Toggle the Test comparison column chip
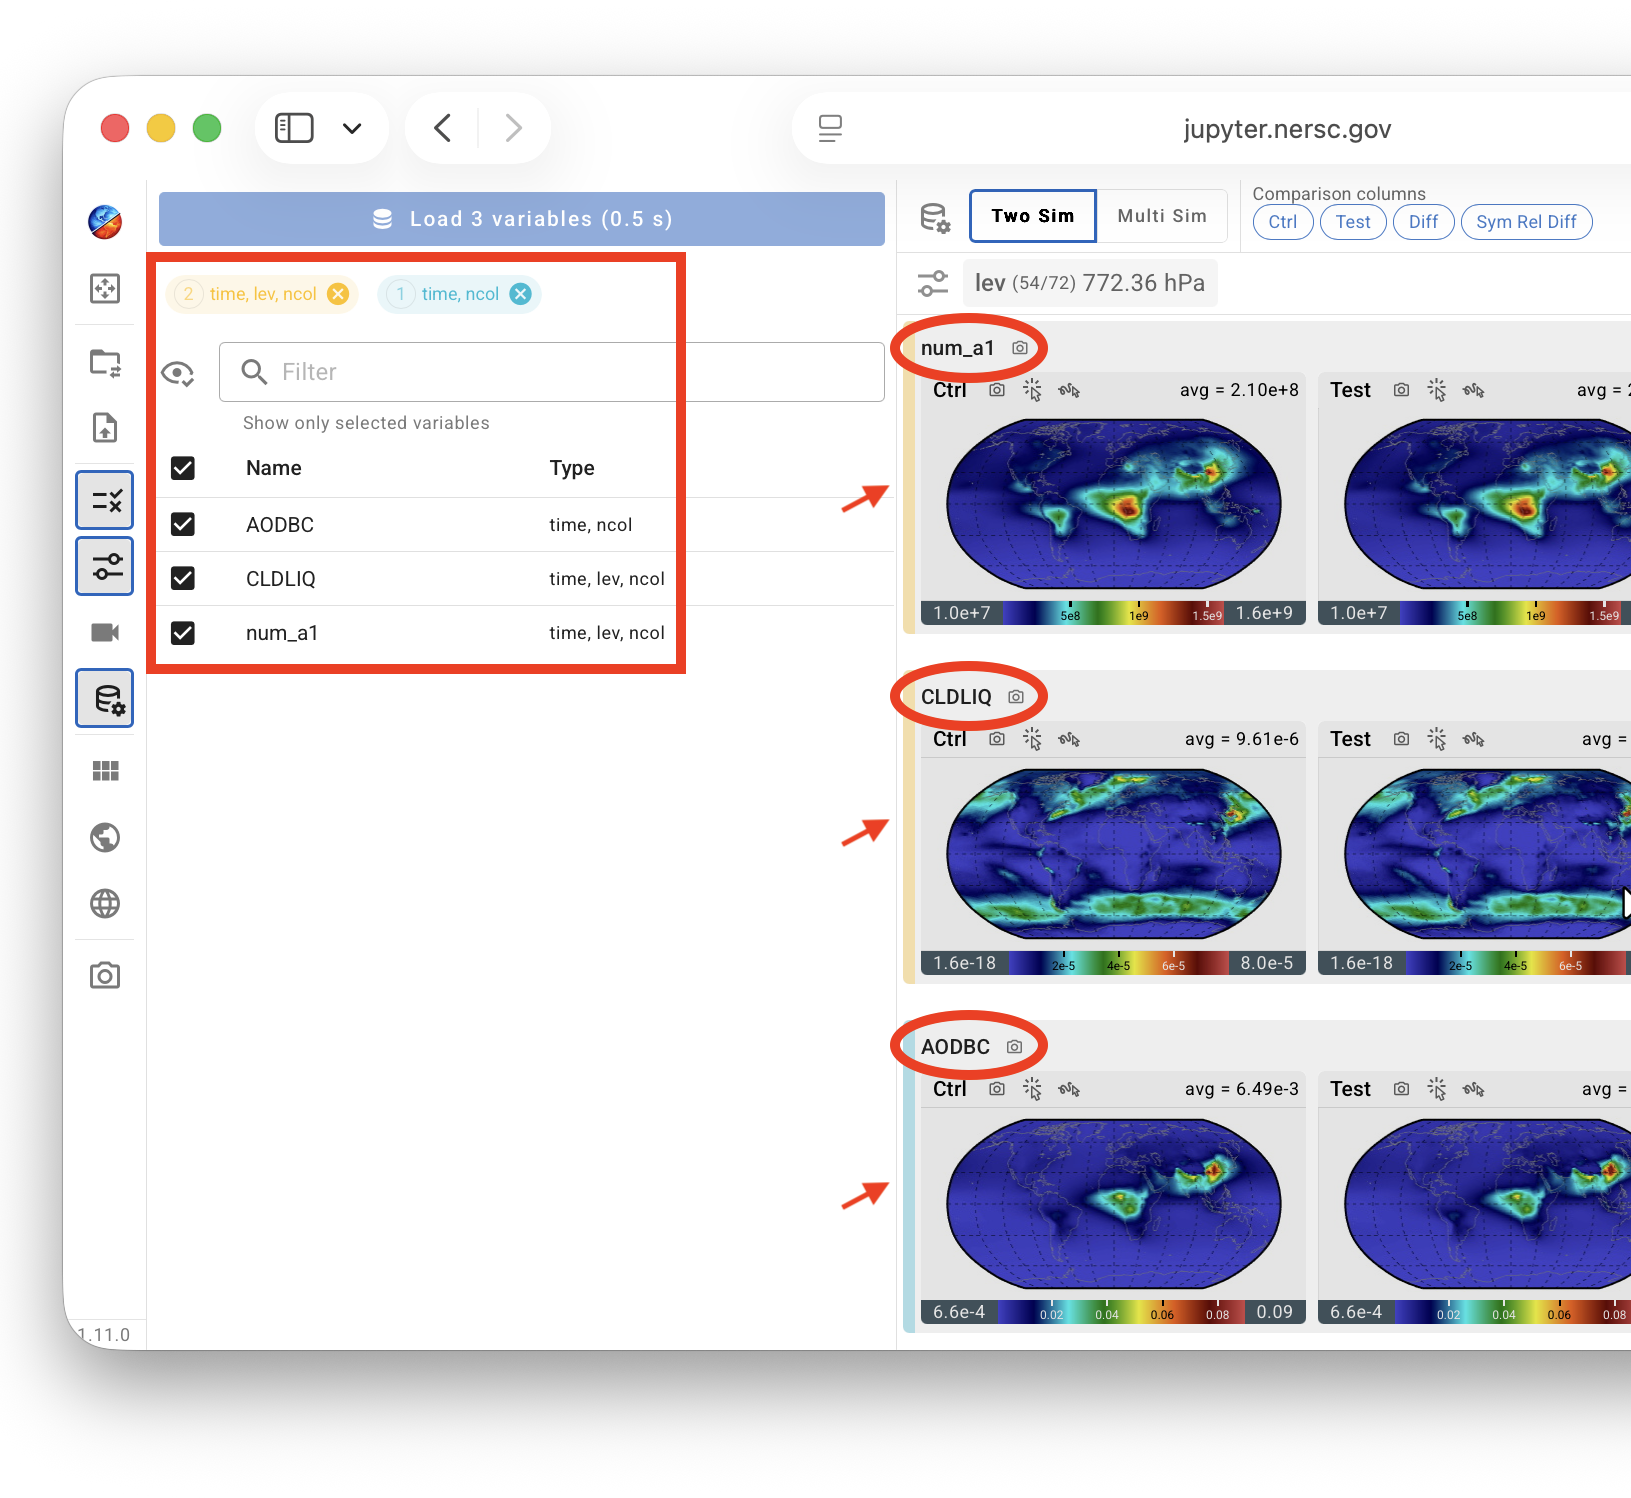The width and height of the screenshot is (1631, 1498). coord(1353,222)
